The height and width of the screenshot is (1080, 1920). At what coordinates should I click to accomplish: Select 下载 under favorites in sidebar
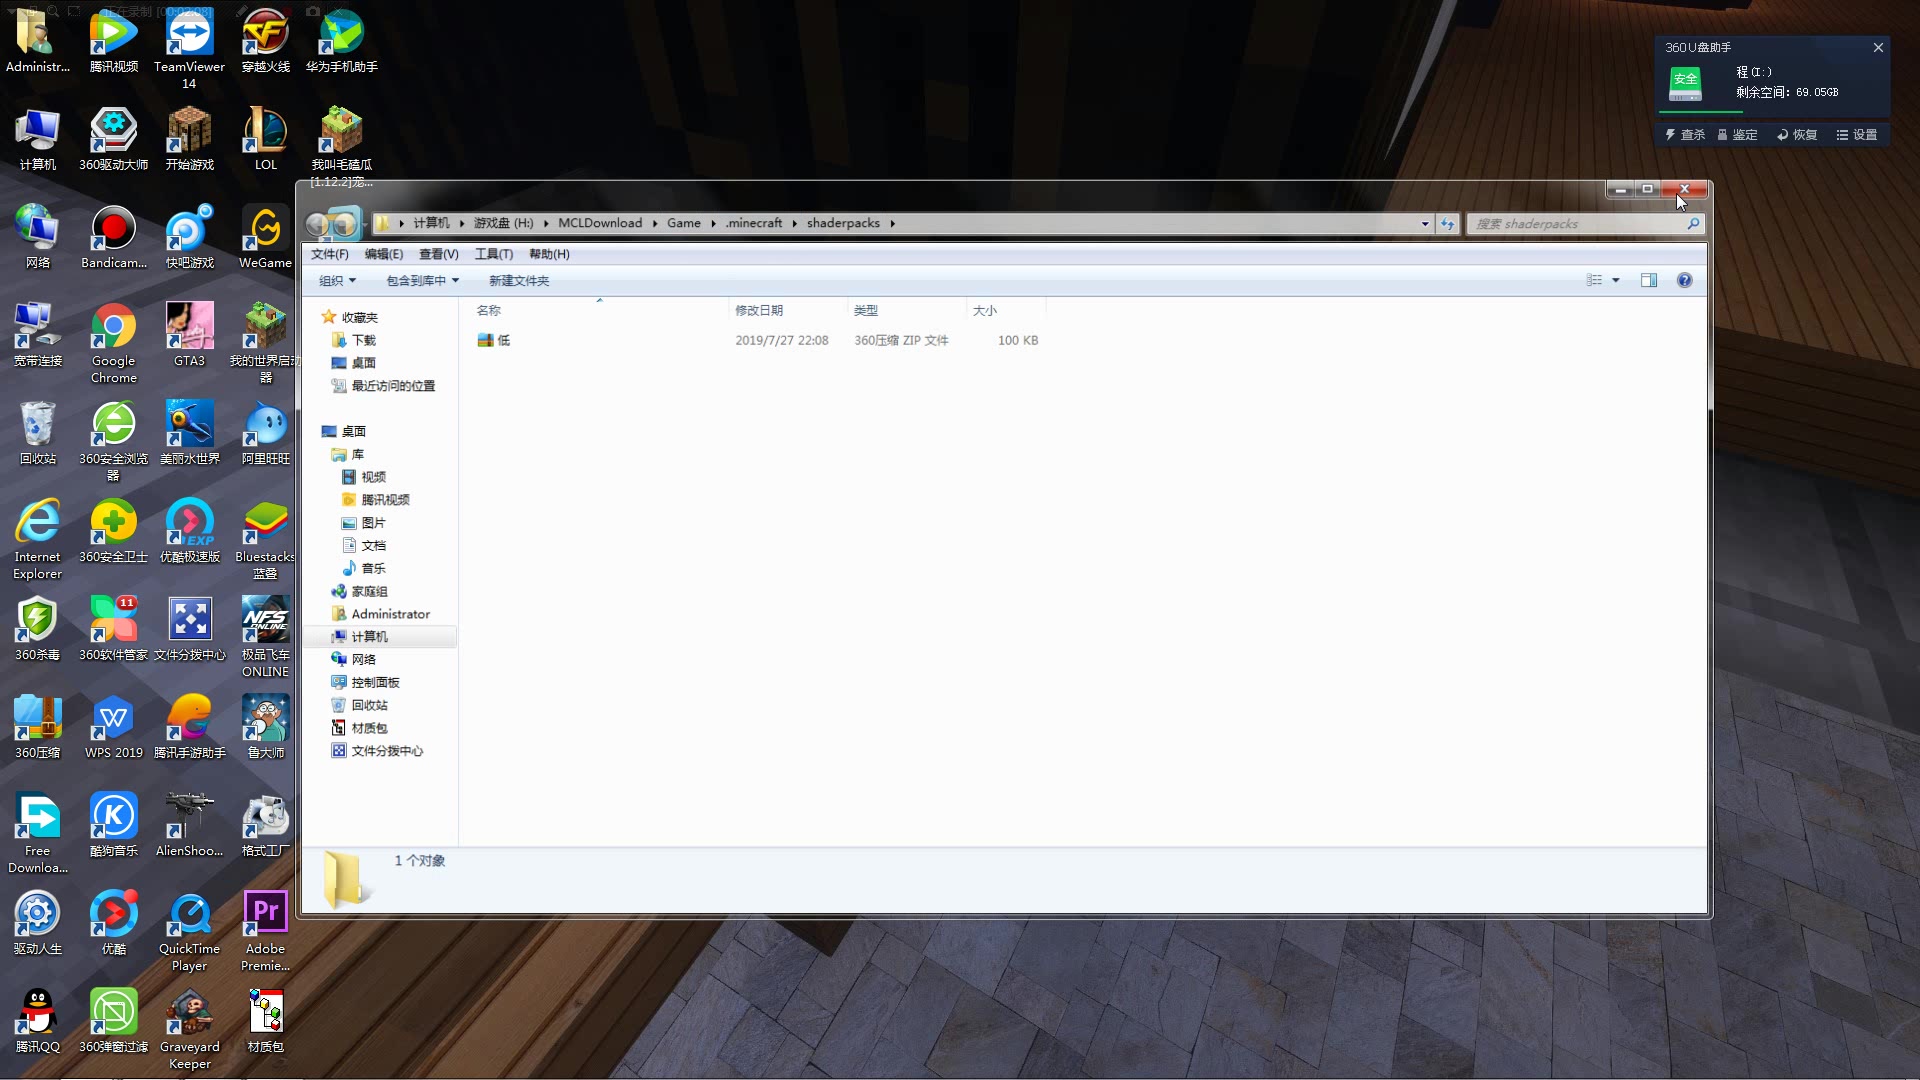(363, 340)
